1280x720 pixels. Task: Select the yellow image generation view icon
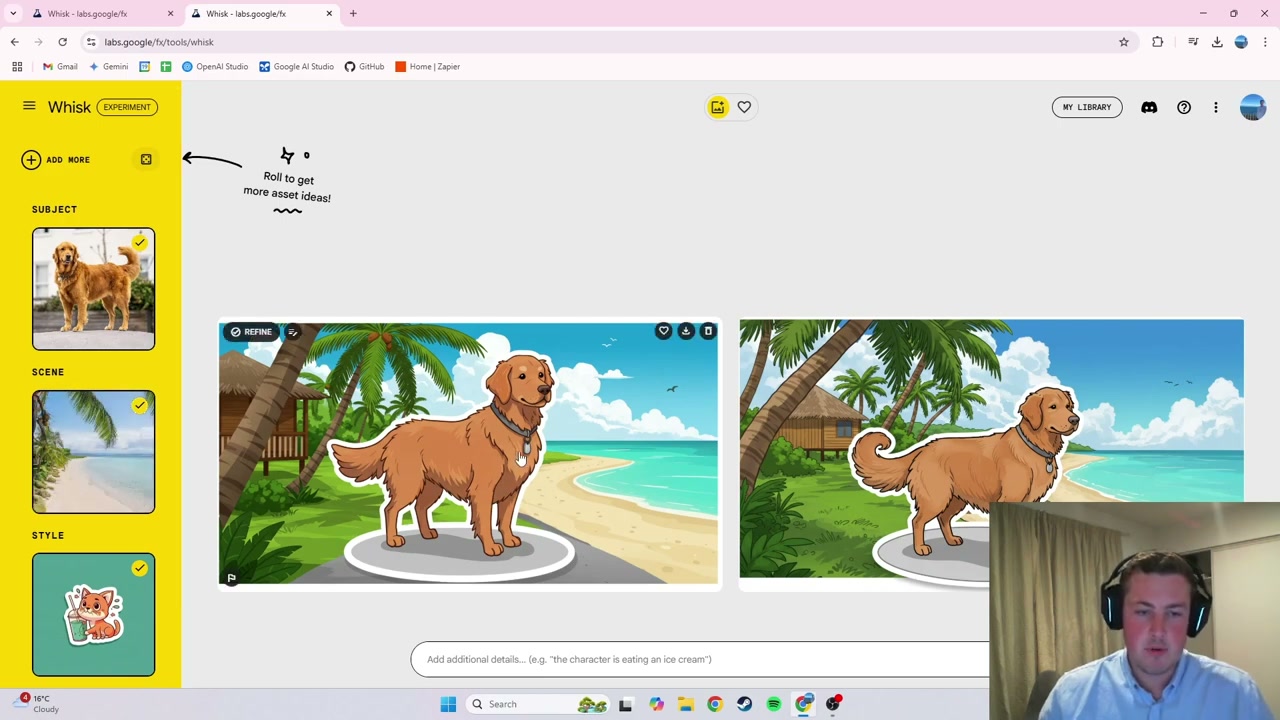point(718,107)
